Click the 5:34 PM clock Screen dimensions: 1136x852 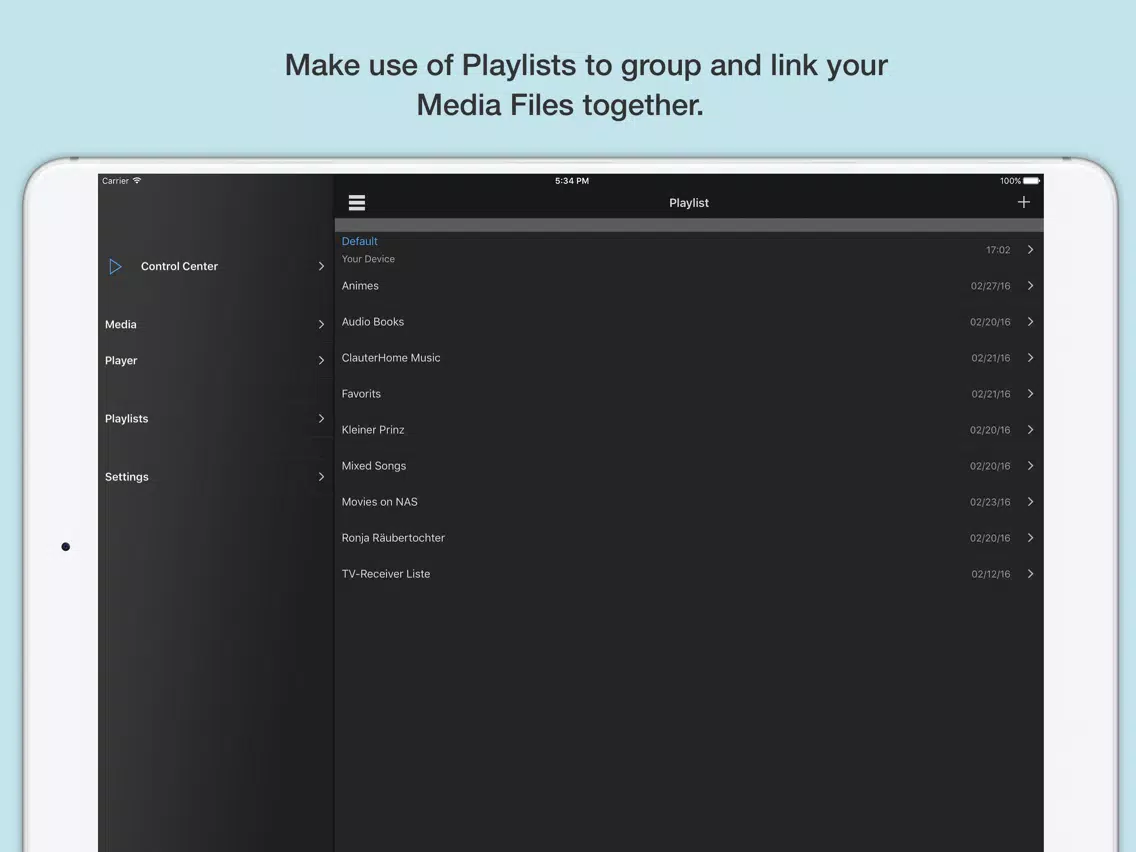tap(572, 181)
